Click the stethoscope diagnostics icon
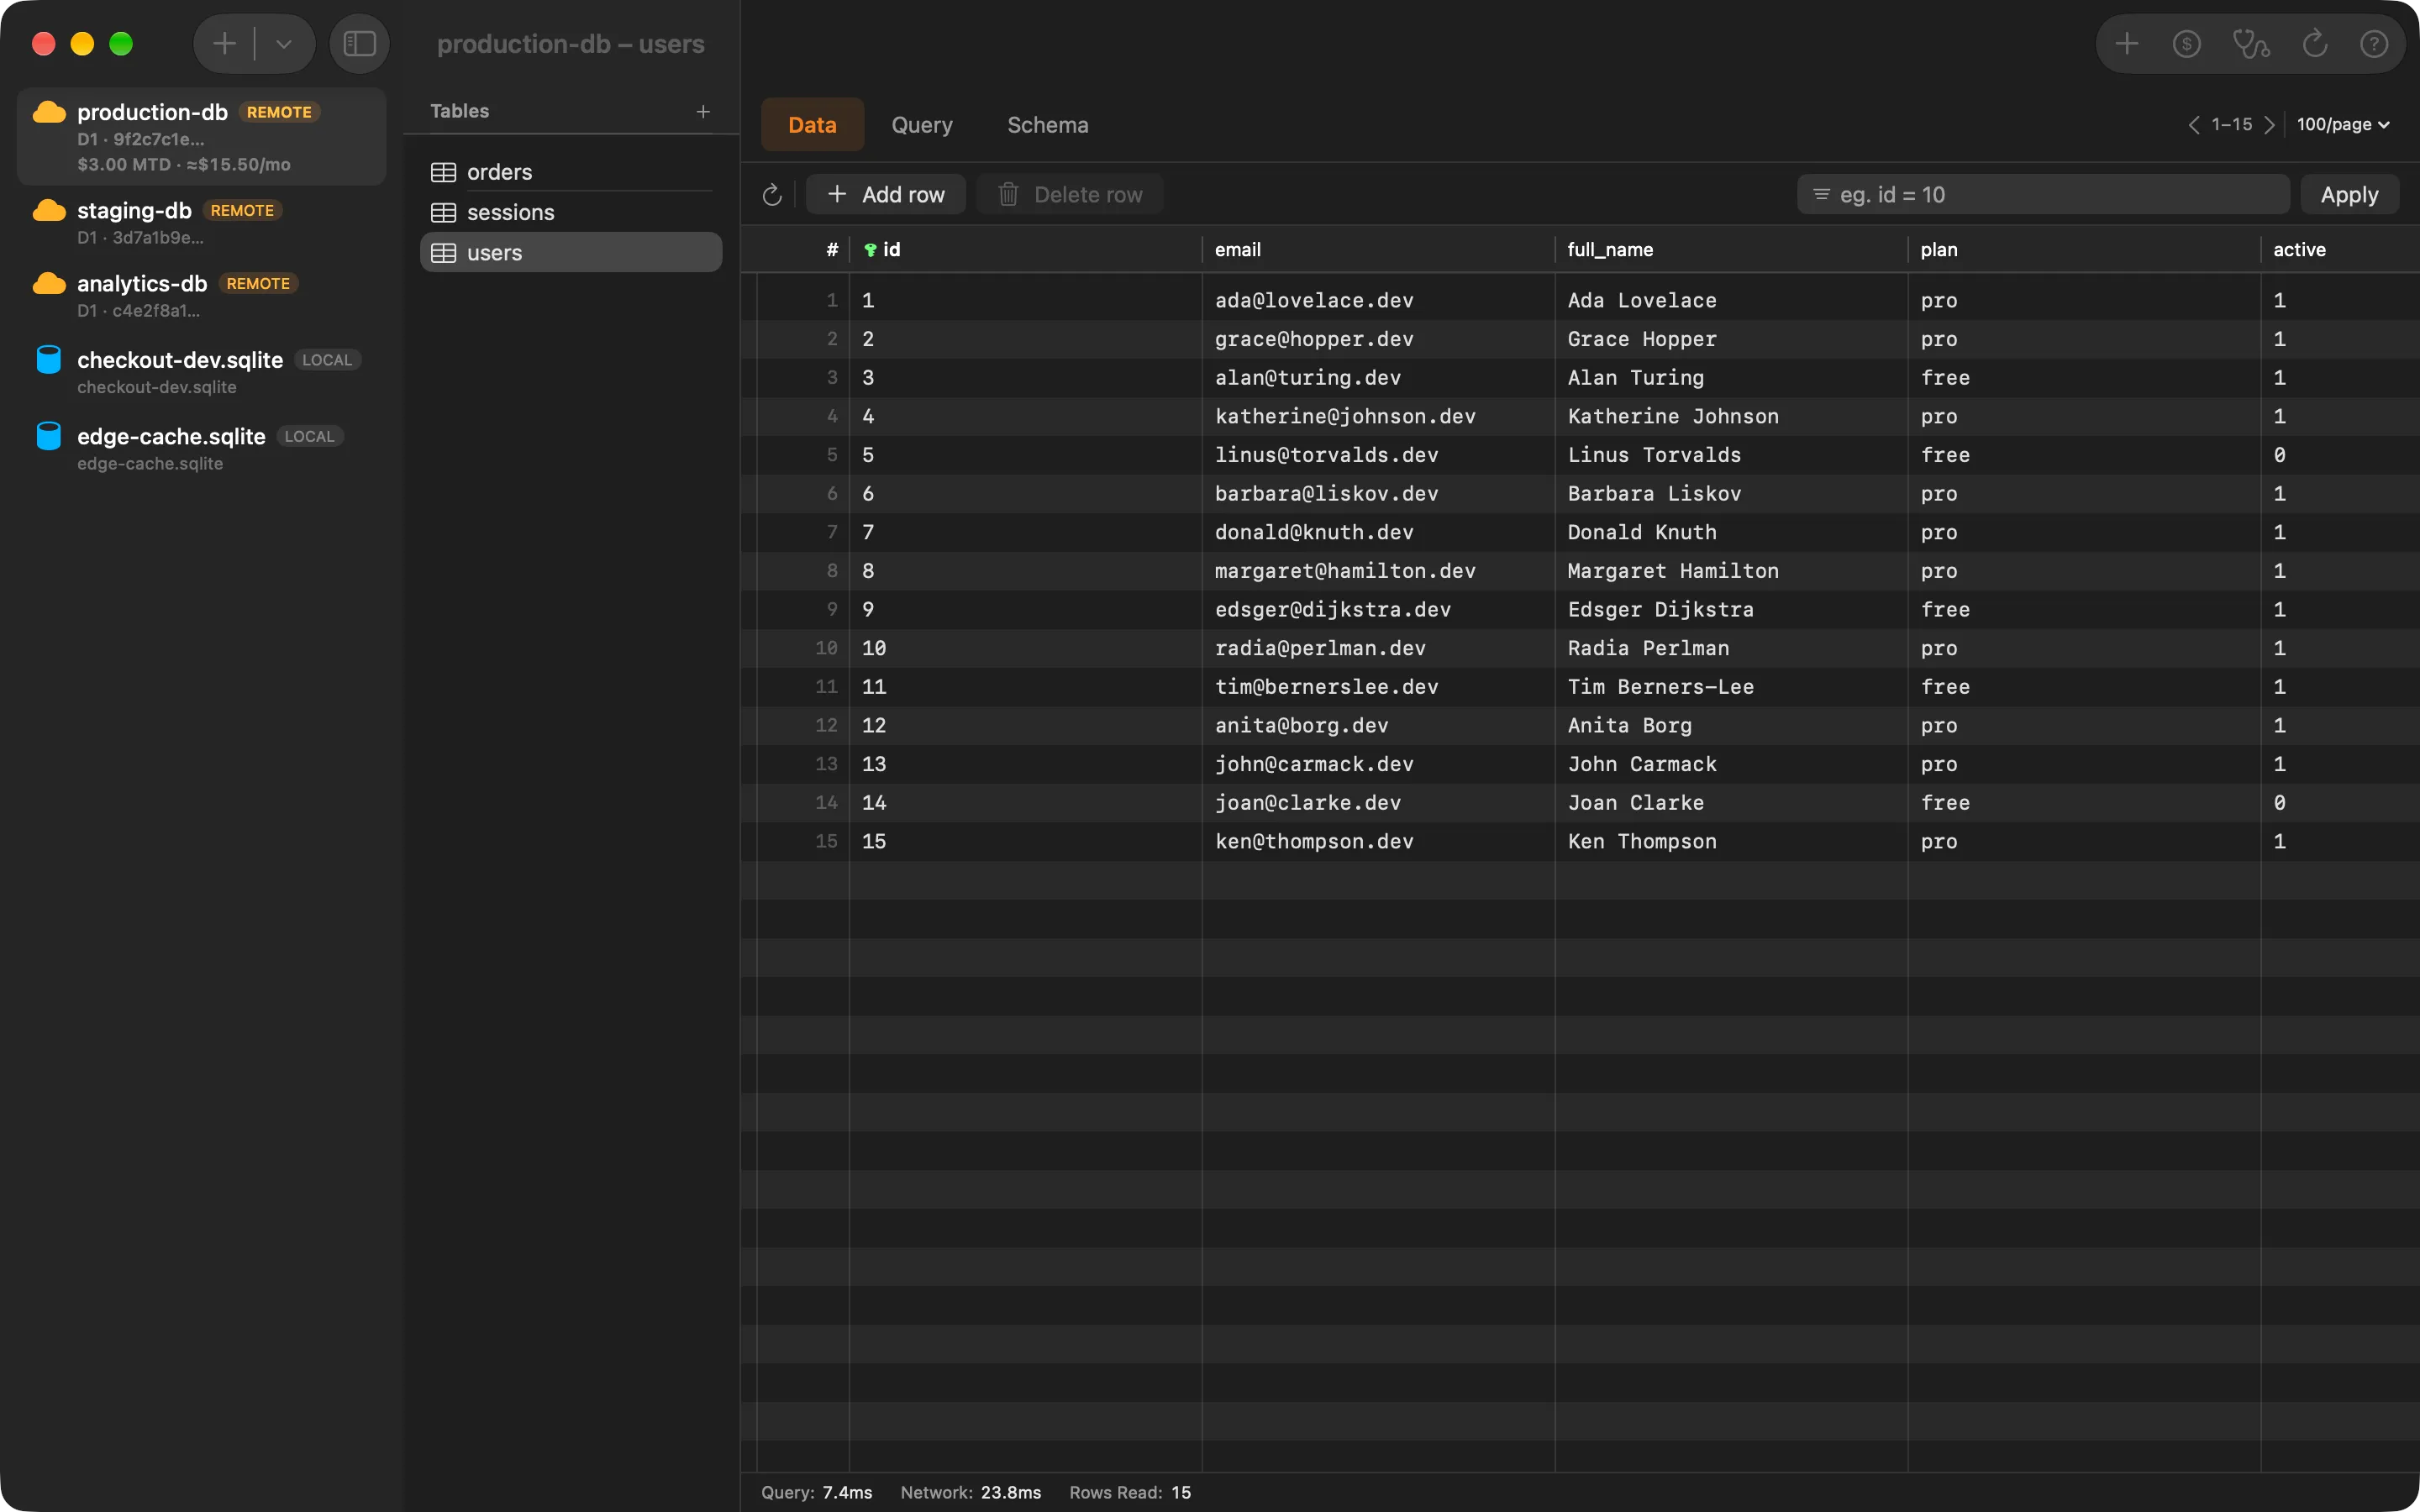2420x1512 pixels. tap(2251, 44)
